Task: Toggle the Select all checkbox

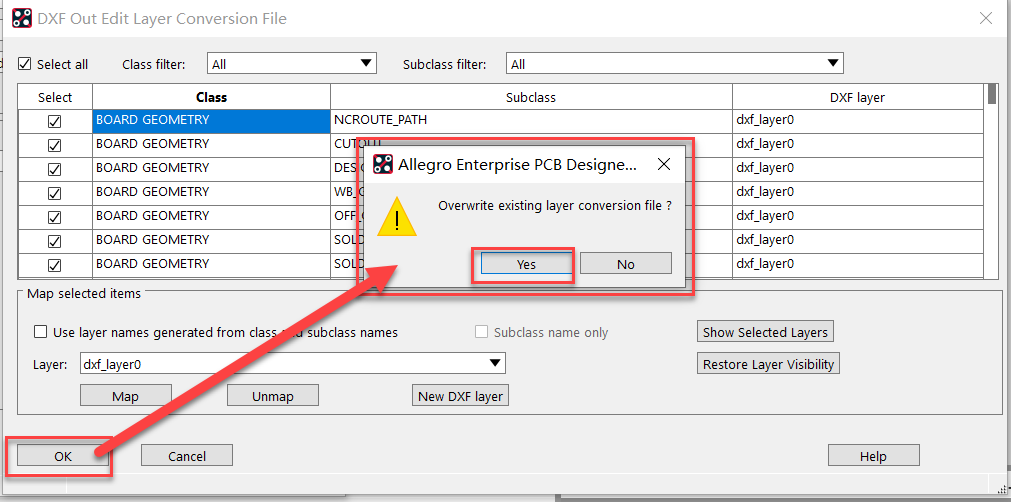Action: 25,64
